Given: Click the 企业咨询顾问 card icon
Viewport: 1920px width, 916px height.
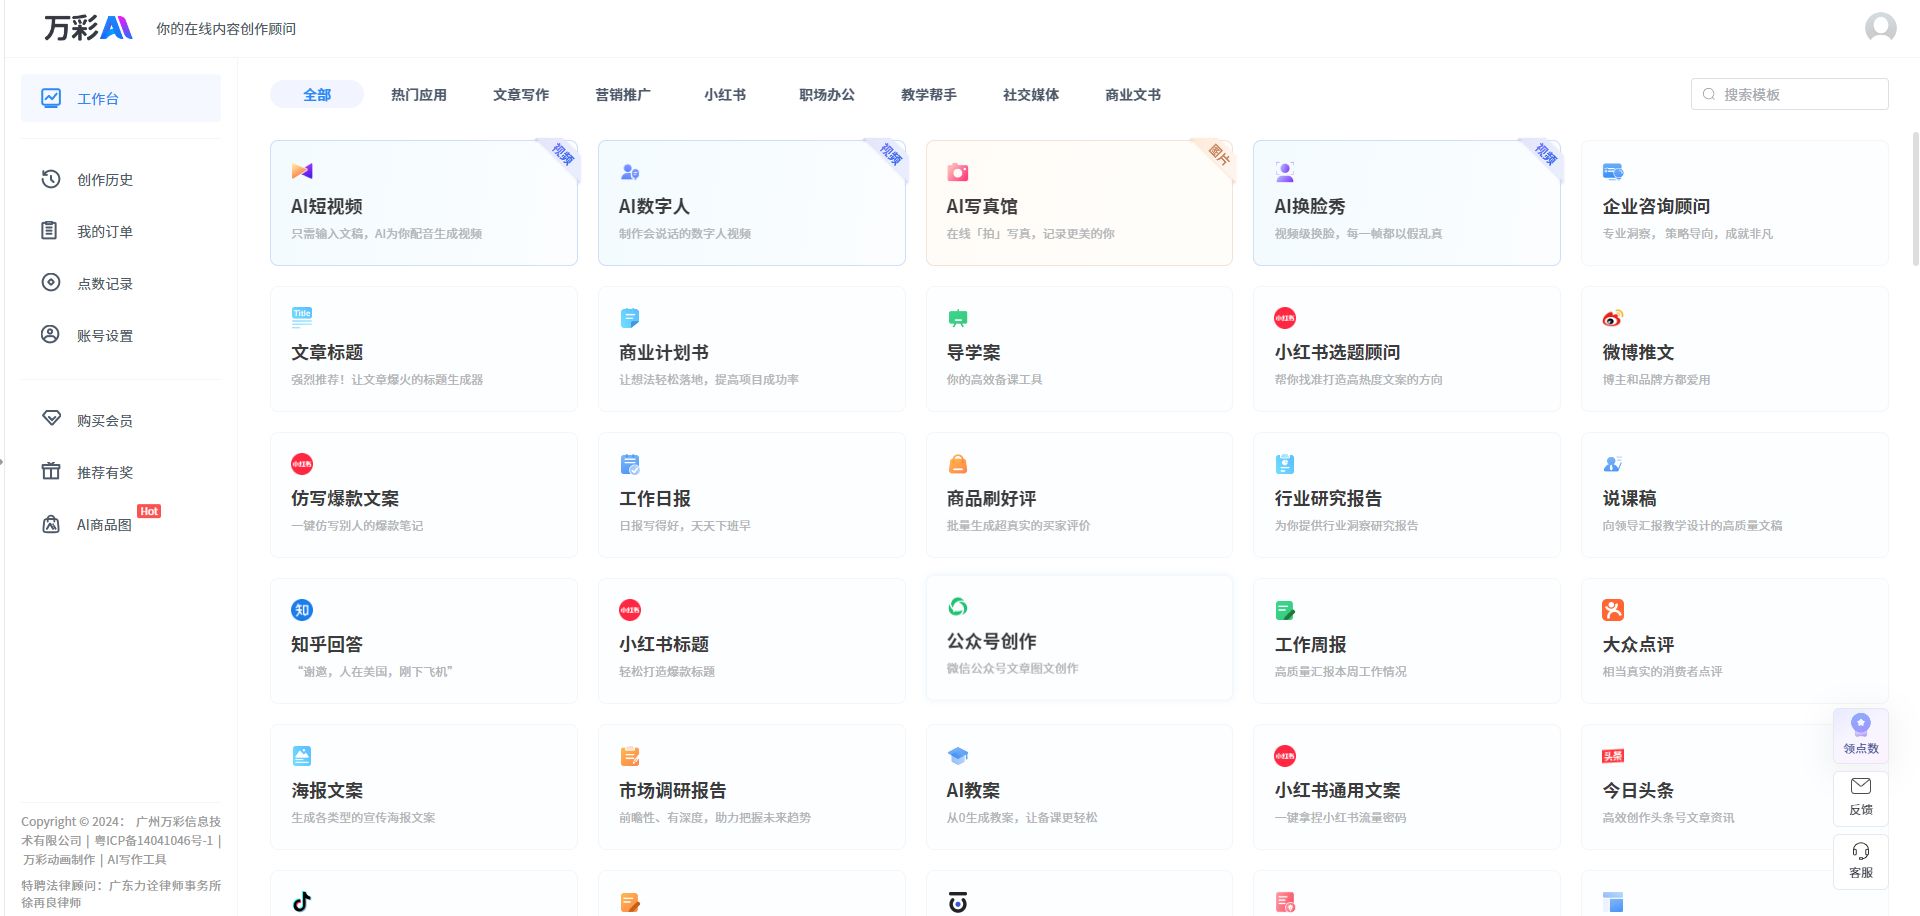Looking at the screenshot, I should (1613, 172).
